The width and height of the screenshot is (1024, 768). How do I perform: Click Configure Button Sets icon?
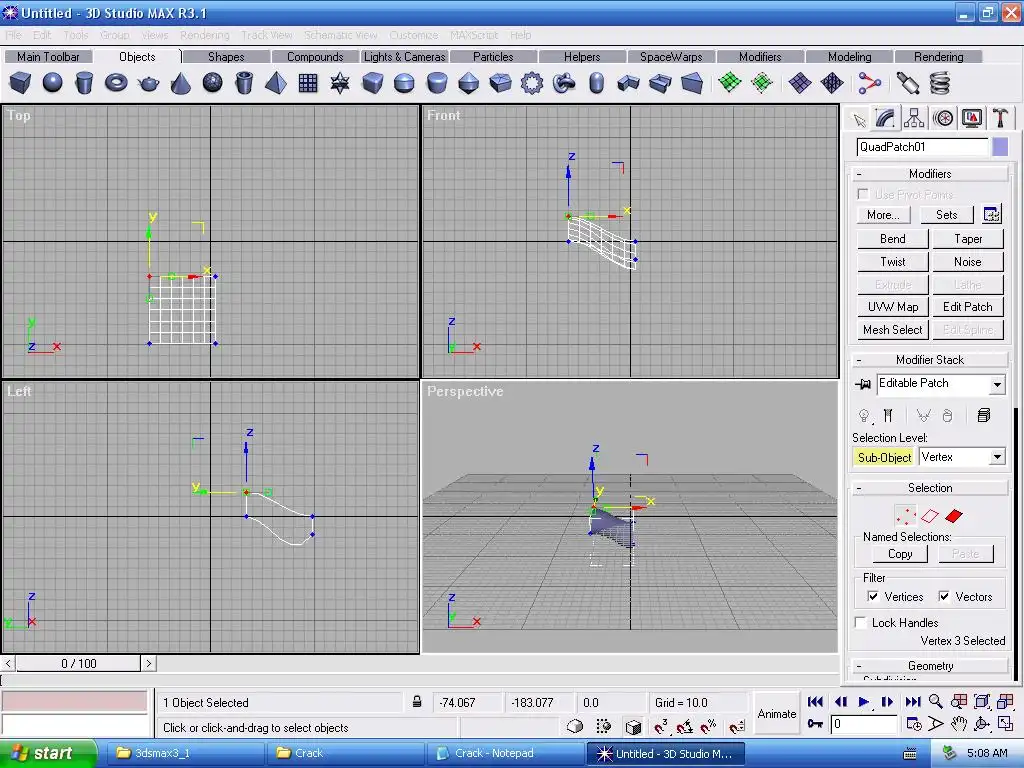[991, 214]
